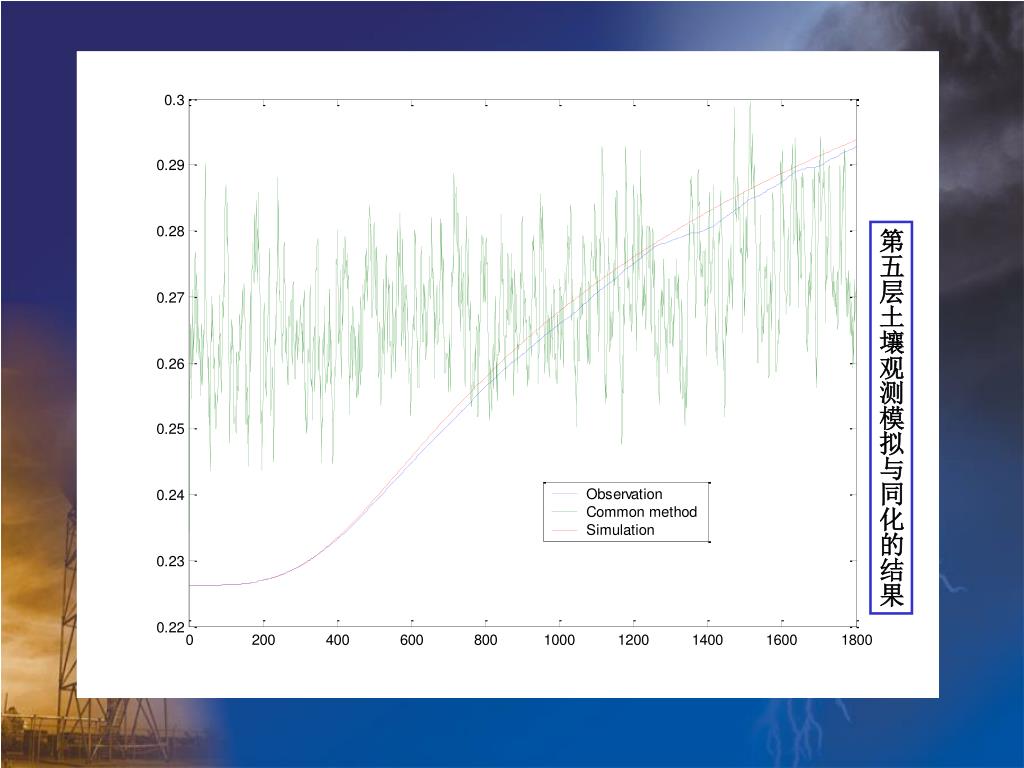Click the x-axis label 800

click(x=486, y=640)
